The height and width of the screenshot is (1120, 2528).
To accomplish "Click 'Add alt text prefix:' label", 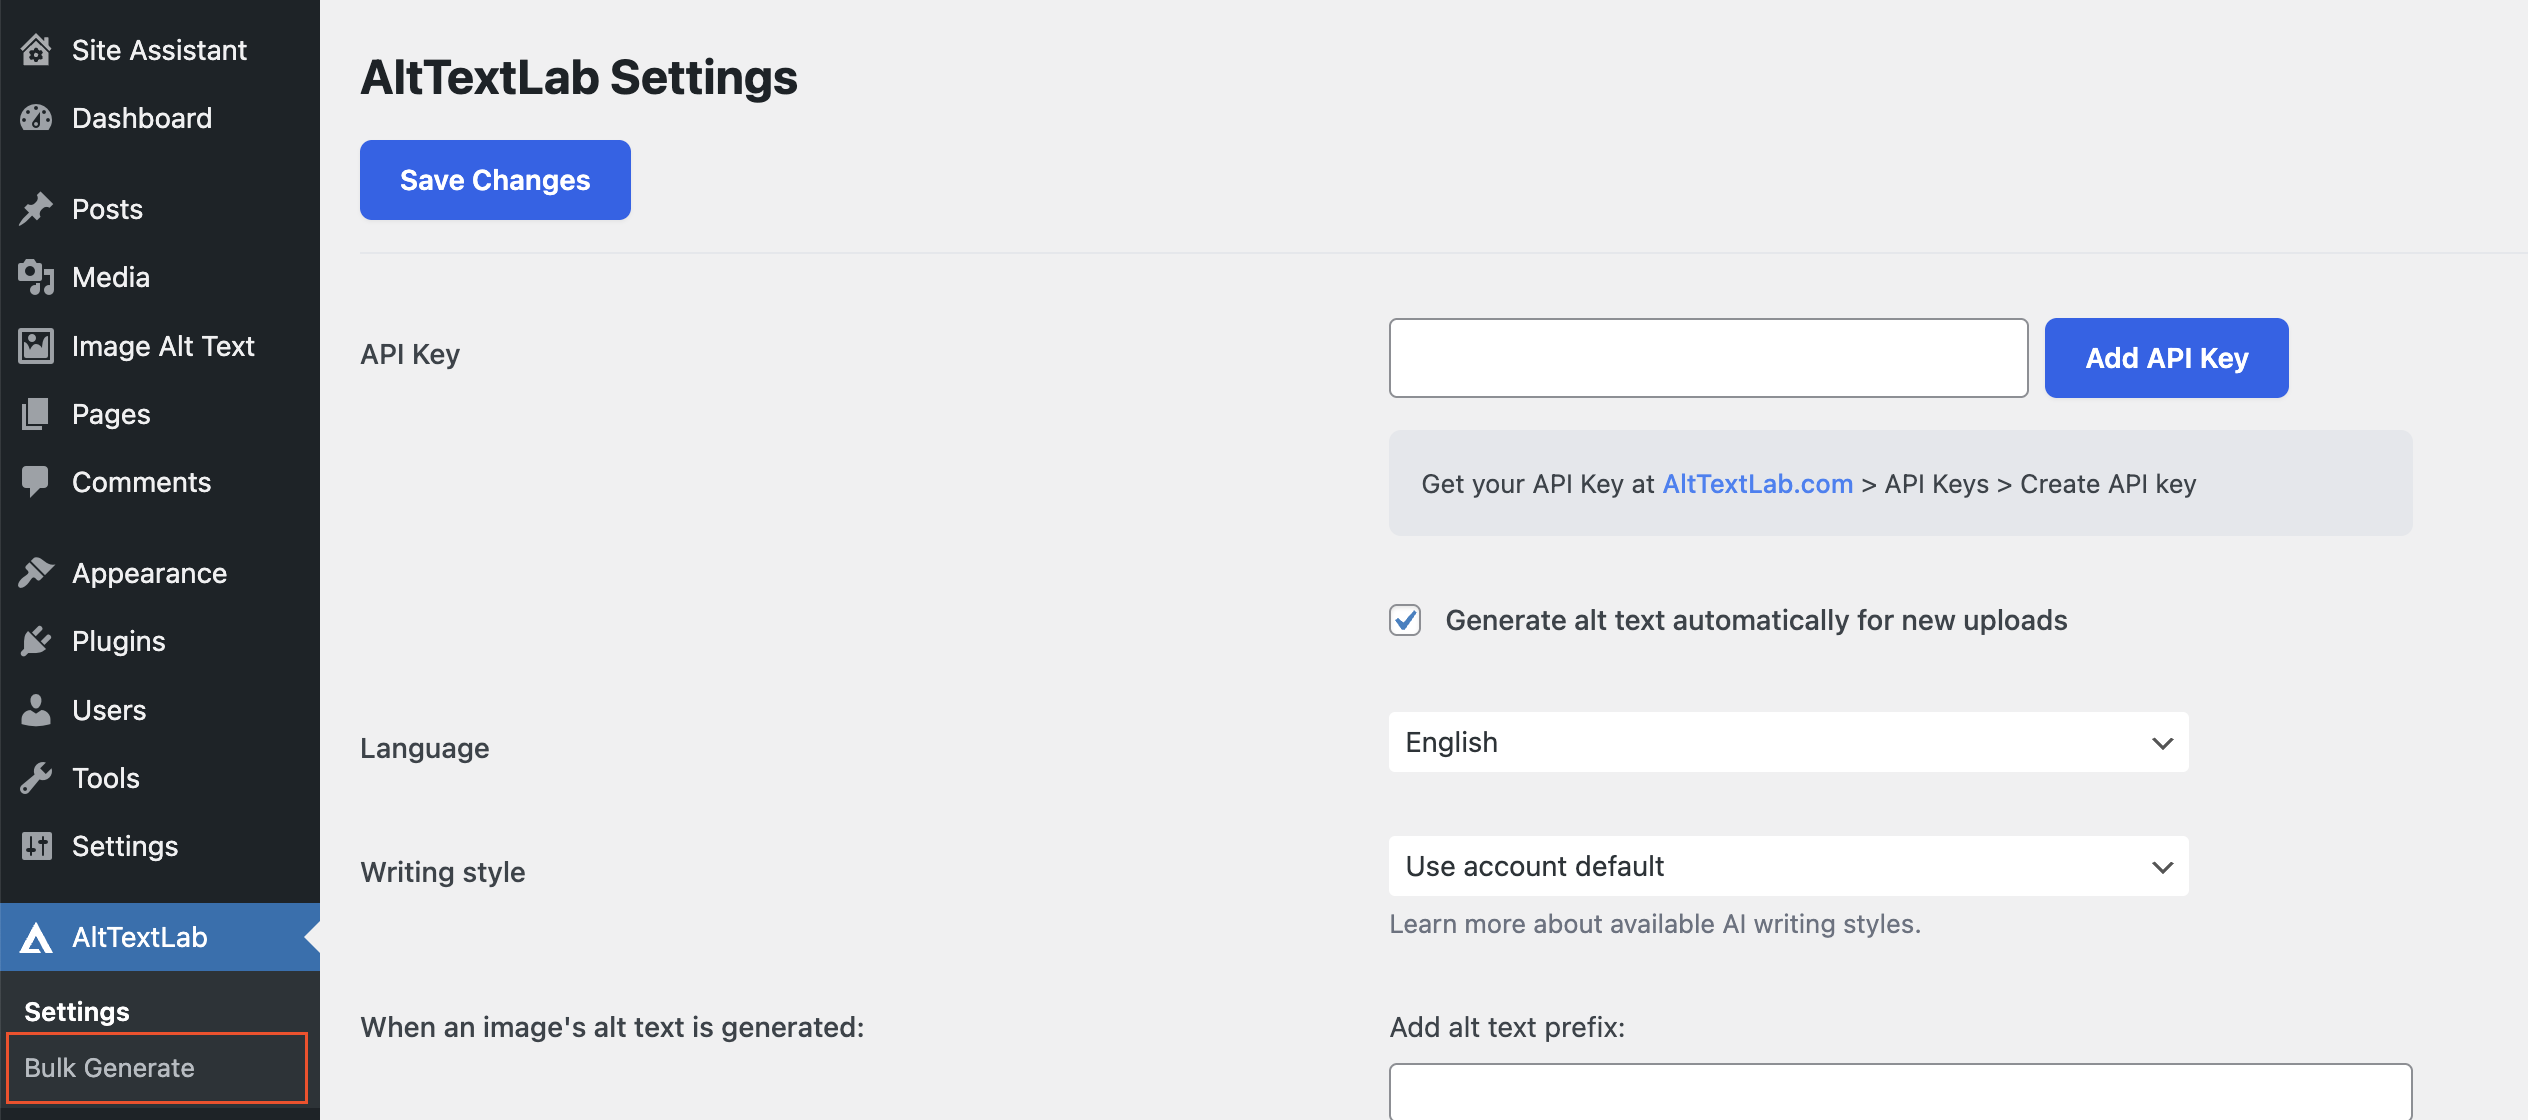I will point(1507,1027).
